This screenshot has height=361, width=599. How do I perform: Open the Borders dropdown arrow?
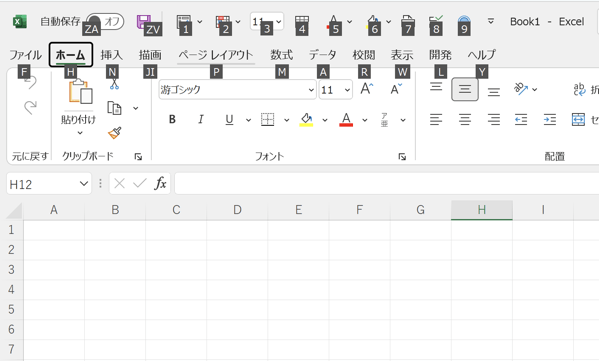287,120
